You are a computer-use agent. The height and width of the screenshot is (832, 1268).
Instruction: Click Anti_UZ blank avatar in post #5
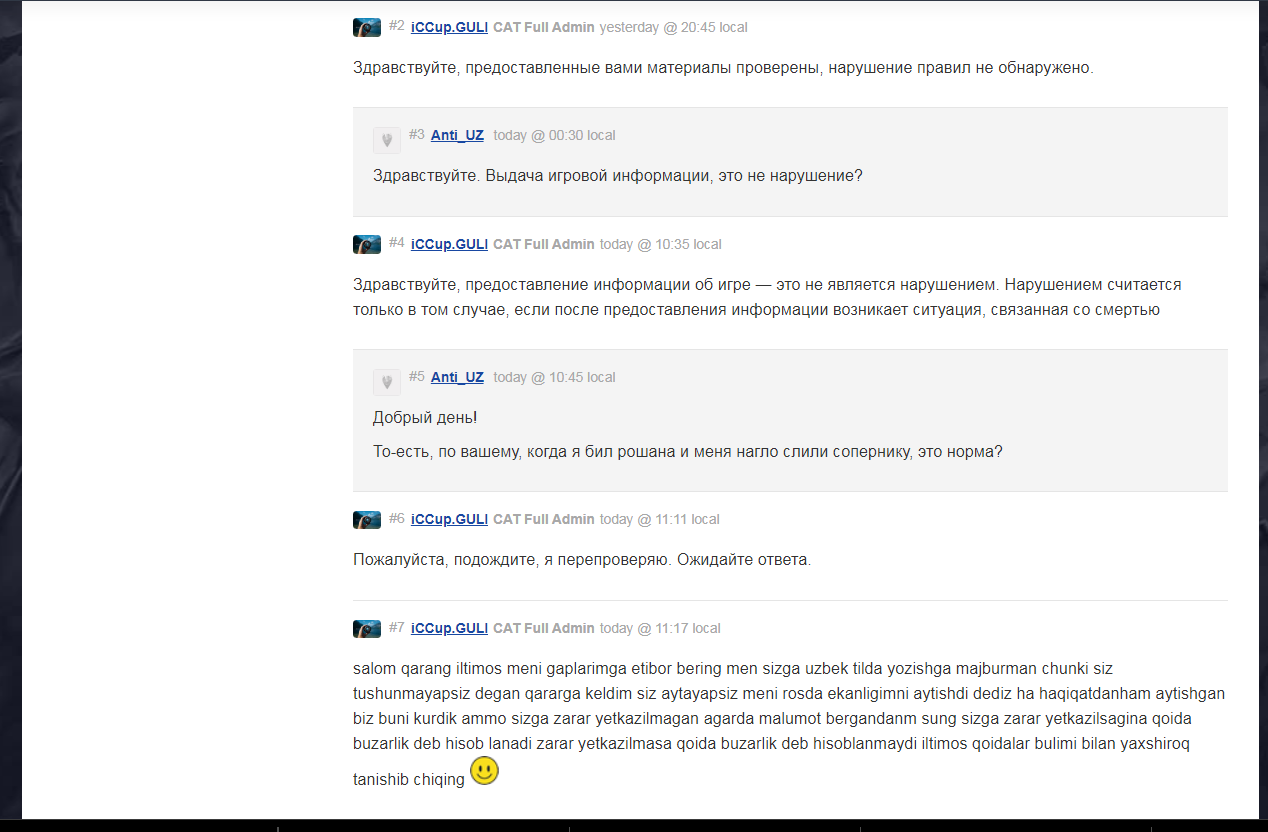[387, 382]
